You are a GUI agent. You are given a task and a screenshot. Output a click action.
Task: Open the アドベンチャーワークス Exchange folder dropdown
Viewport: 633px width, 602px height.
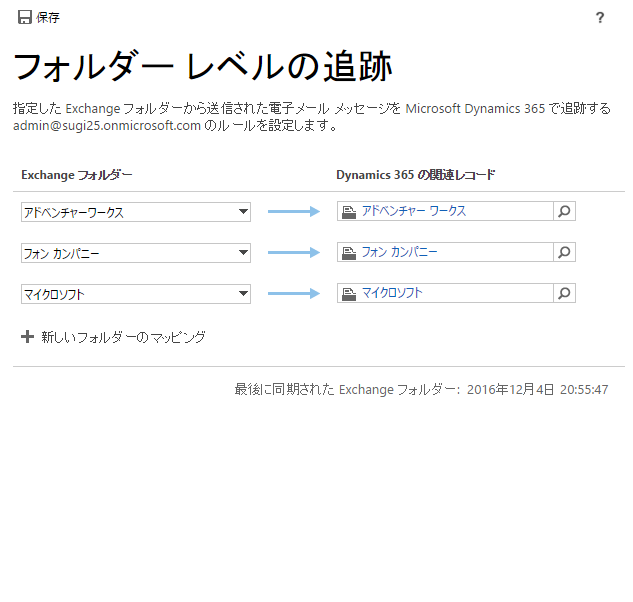click(136, 212)
